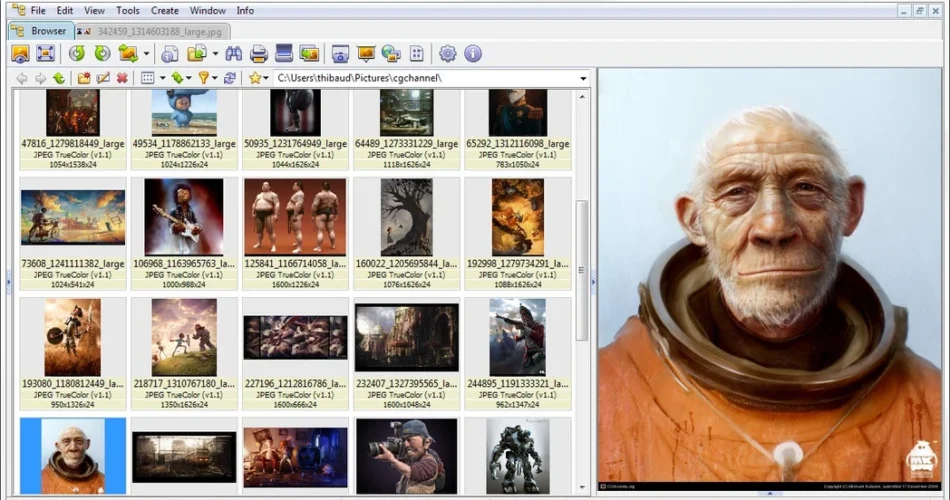950x500 pixels.
Task: Open the View menu
Action: coord(94,10)
